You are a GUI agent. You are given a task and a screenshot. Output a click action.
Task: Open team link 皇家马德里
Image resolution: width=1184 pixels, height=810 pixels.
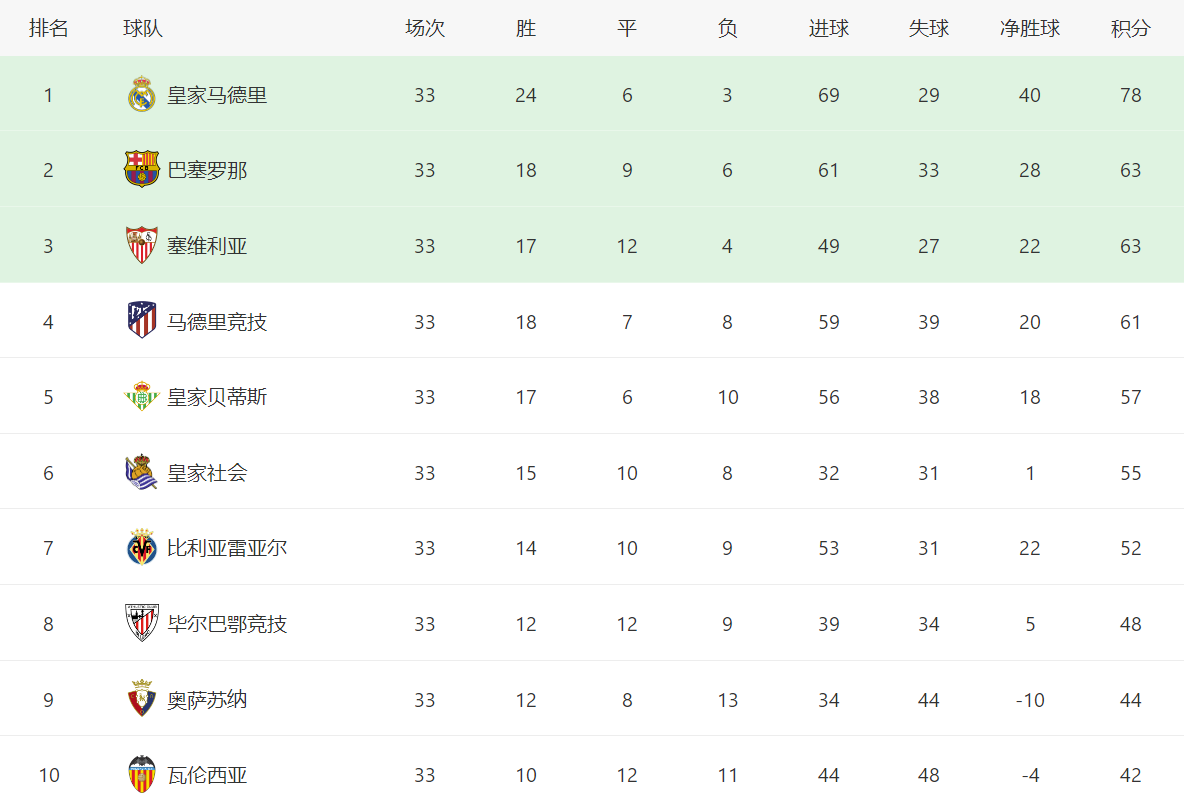tap(217, 95)
